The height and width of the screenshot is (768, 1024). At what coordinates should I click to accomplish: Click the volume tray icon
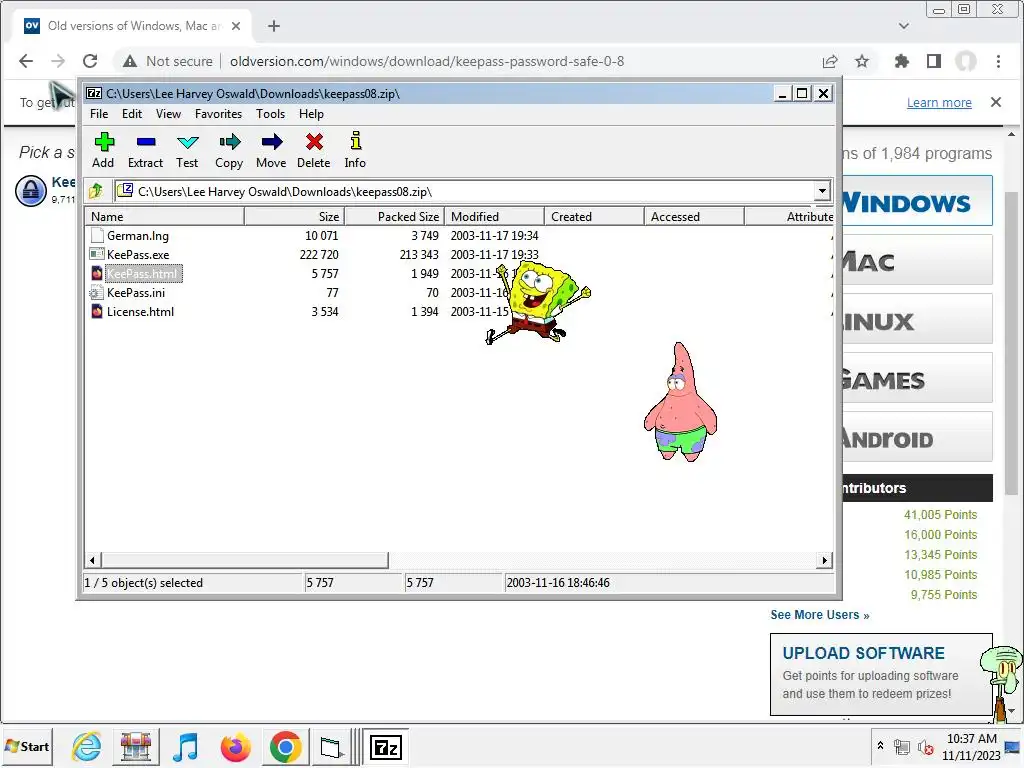click(x=925, y=747)
